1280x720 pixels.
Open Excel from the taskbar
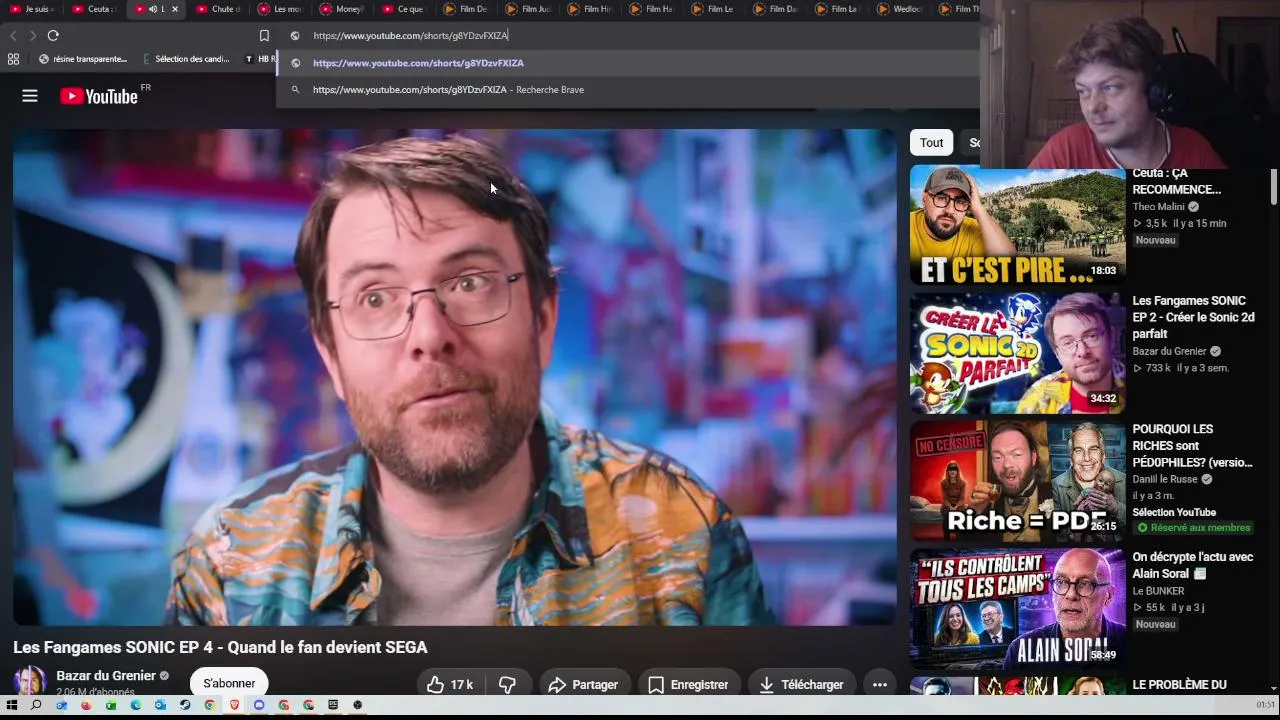tap(111, 705)
